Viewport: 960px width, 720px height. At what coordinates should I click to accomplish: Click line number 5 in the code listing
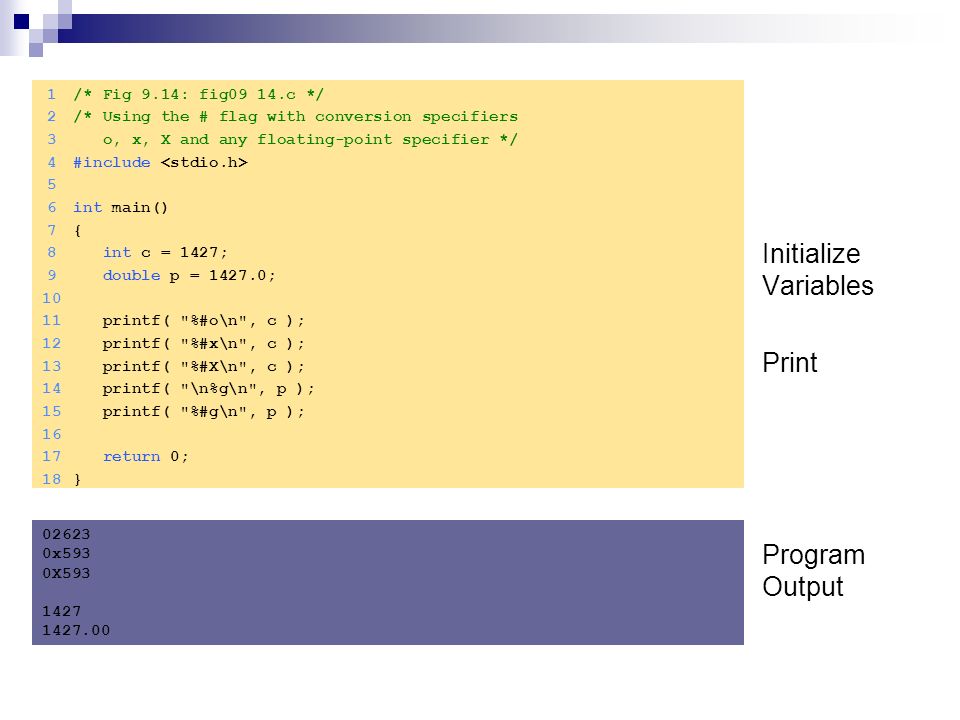click(52, 185)
